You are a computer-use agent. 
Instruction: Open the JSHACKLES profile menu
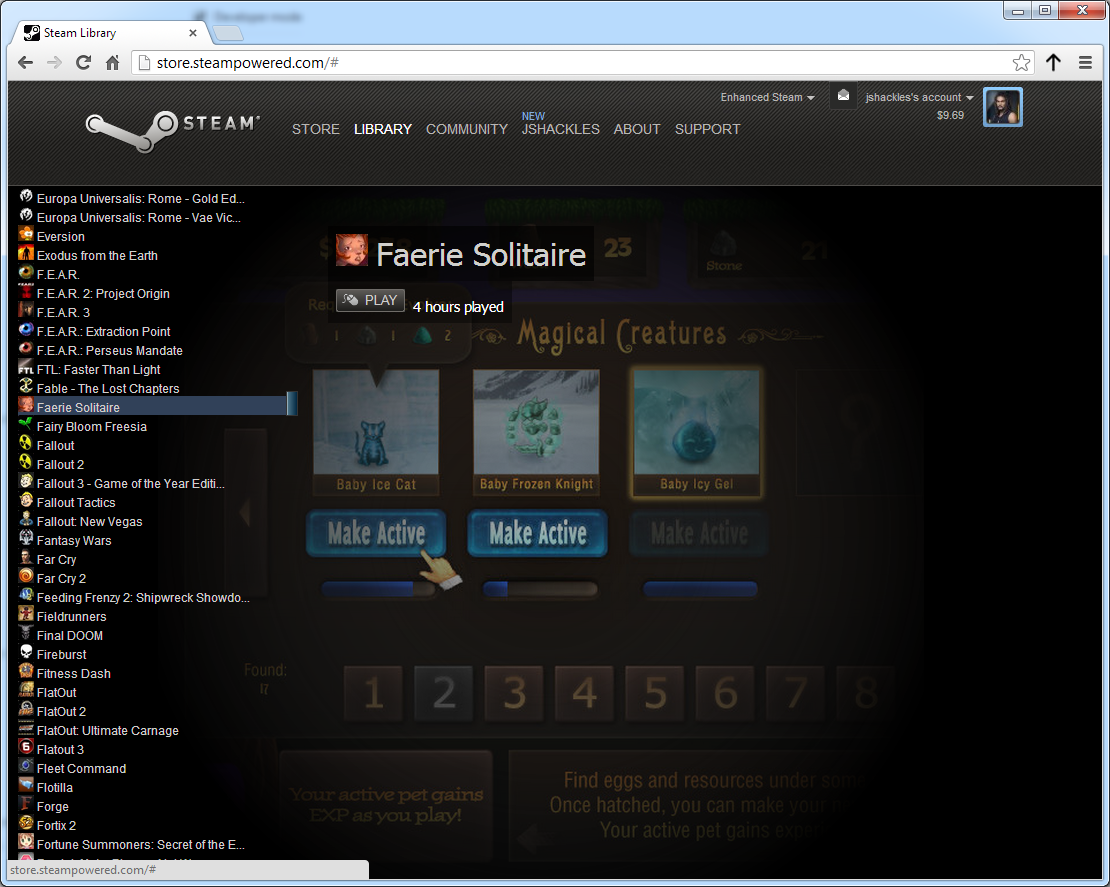click(x=561, y=130)
